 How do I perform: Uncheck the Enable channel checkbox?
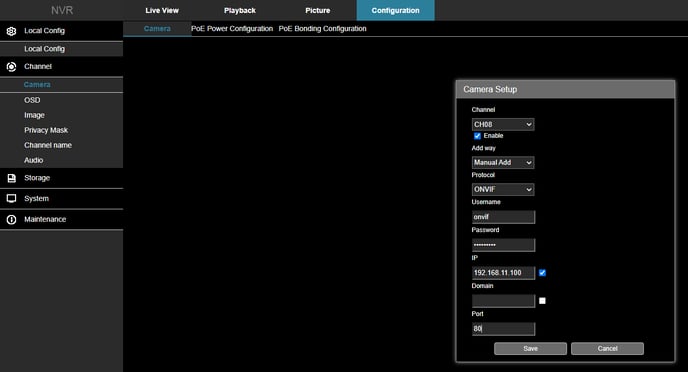[x=477, y=136]
